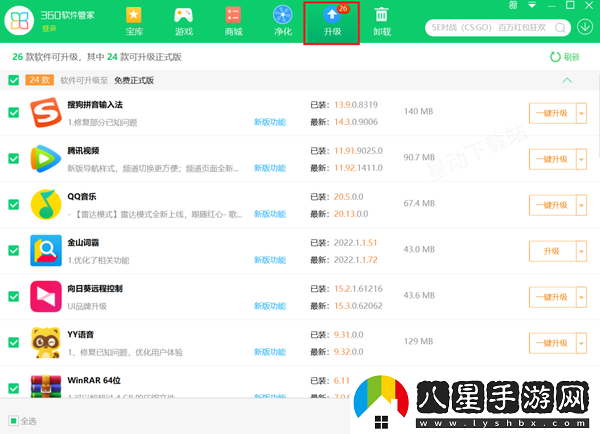Uncheck 搜狗拼音输入法 checkbox
Viewport: 600px width, 434px height.
pos(13,113)
